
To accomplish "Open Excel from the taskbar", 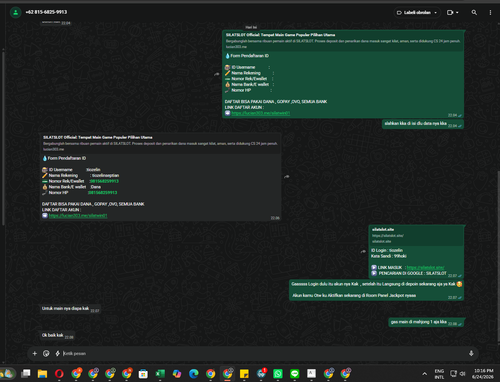I will 160,374.
